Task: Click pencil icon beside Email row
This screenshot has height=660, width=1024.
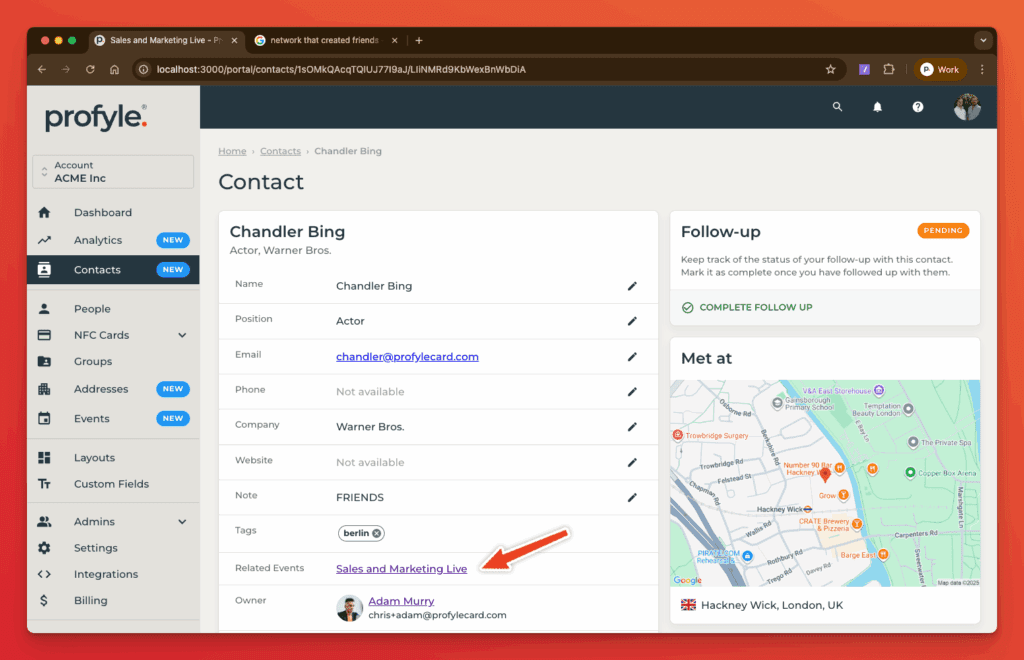Action: [632, 356]
